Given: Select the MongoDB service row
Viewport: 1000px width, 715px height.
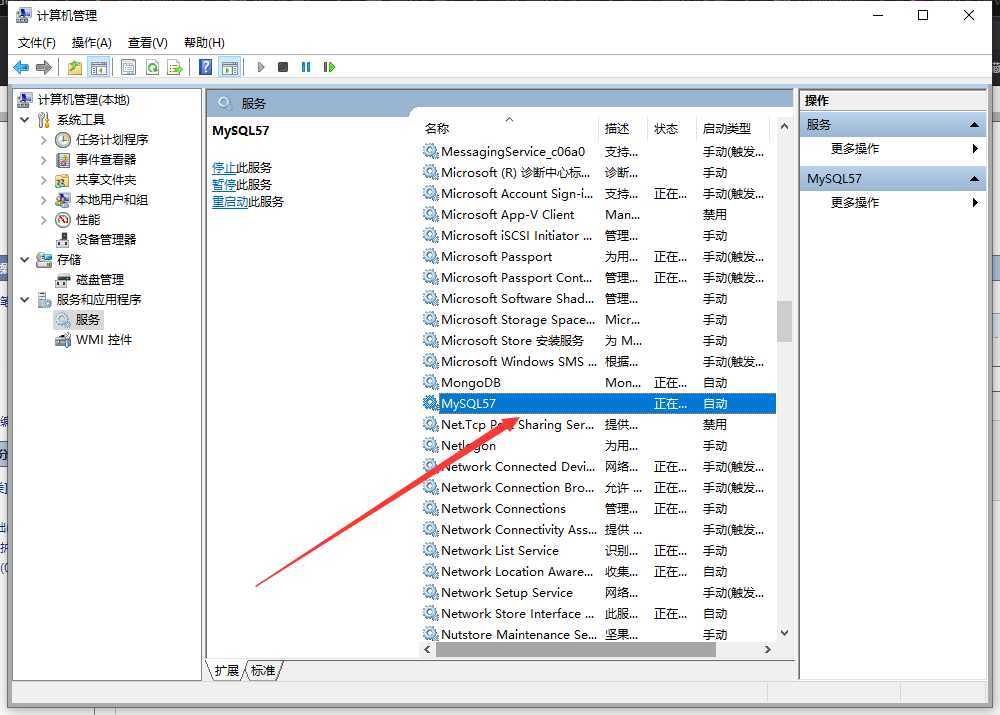Looking at the screenshot, I should point(598,383).
